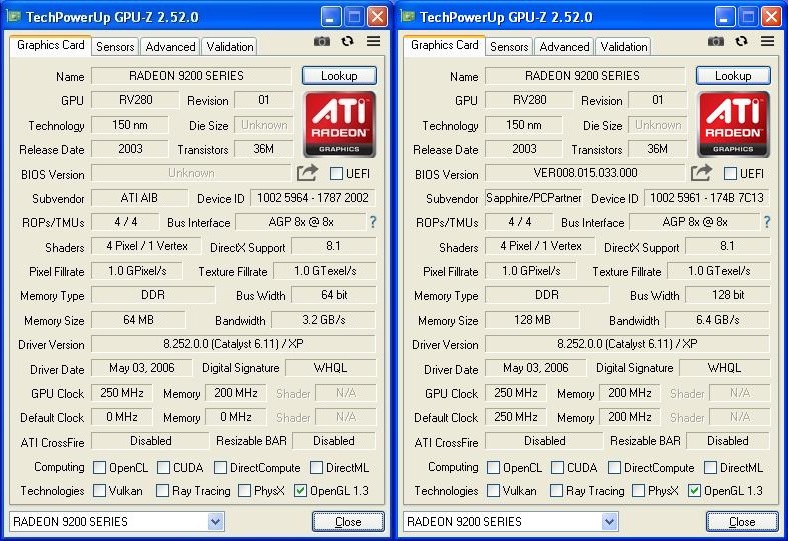Switch to Validation tab in right window
788x541 pixels.
pyautogui.click(x=624, y=47)
